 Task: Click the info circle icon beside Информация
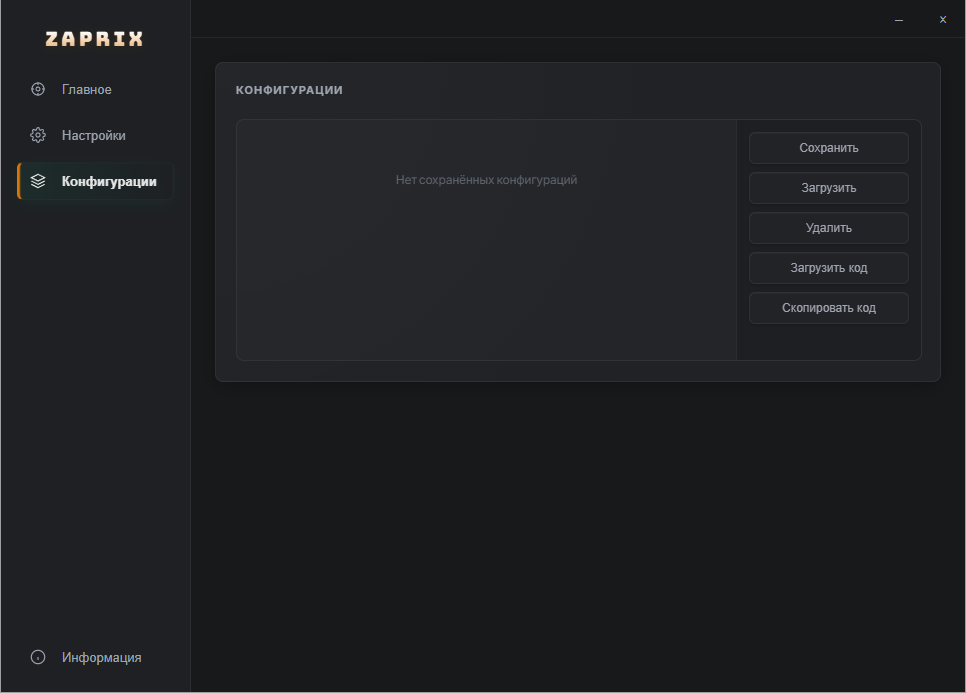pyautogui.click(x=38, y=657)
